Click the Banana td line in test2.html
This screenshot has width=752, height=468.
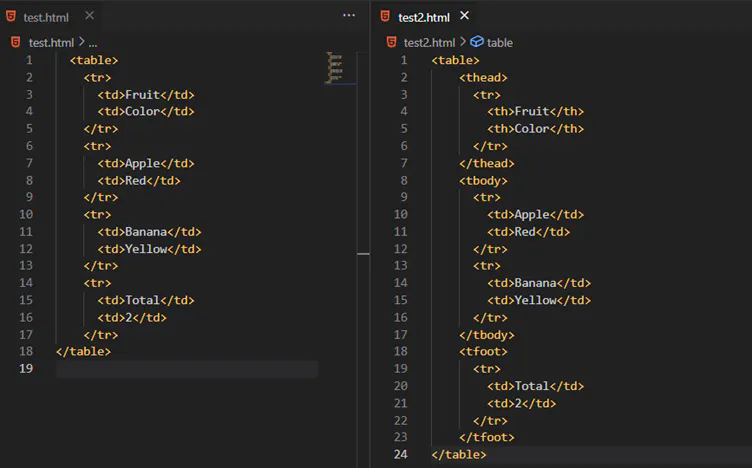tap(539, 283)
